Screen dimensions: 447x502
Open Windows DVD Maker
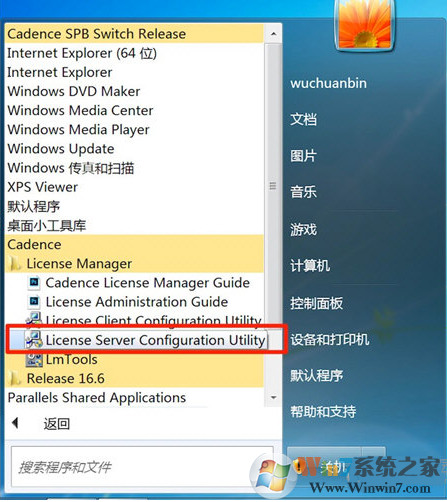[x=74, y=91]
